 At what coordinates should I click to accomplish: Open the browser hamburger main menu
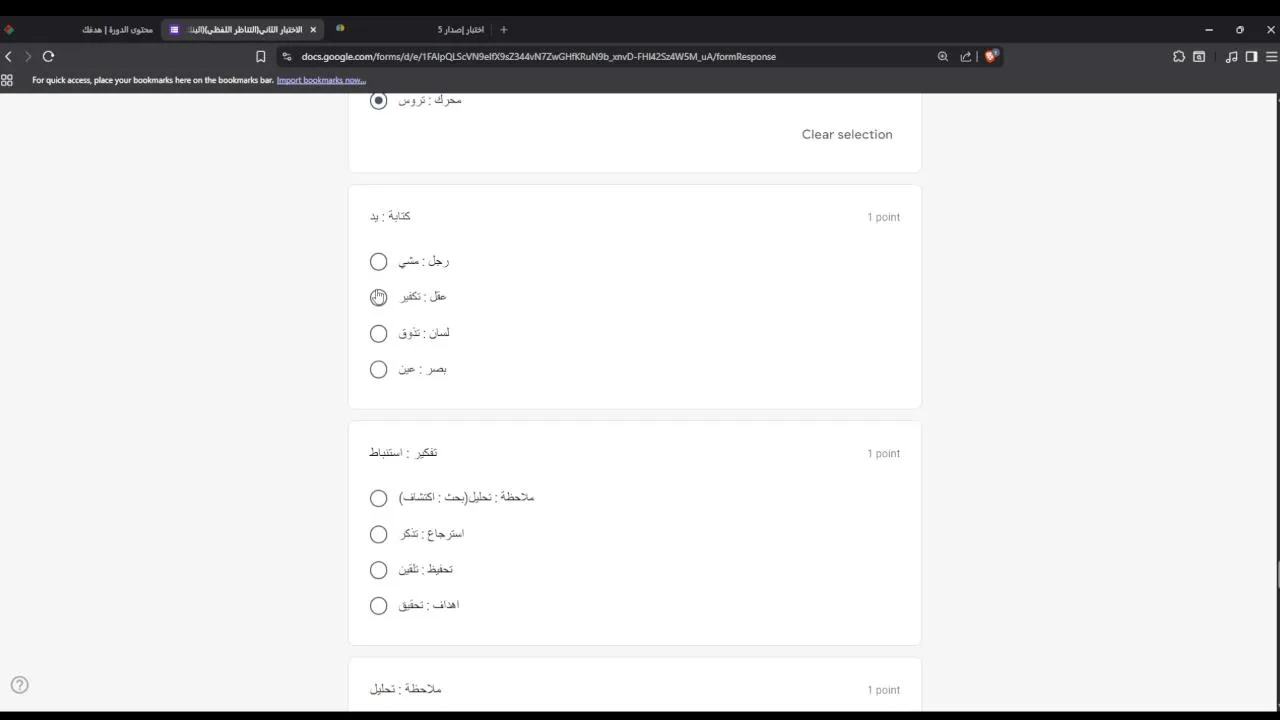pyautogui.click(x=1272, y=57)
